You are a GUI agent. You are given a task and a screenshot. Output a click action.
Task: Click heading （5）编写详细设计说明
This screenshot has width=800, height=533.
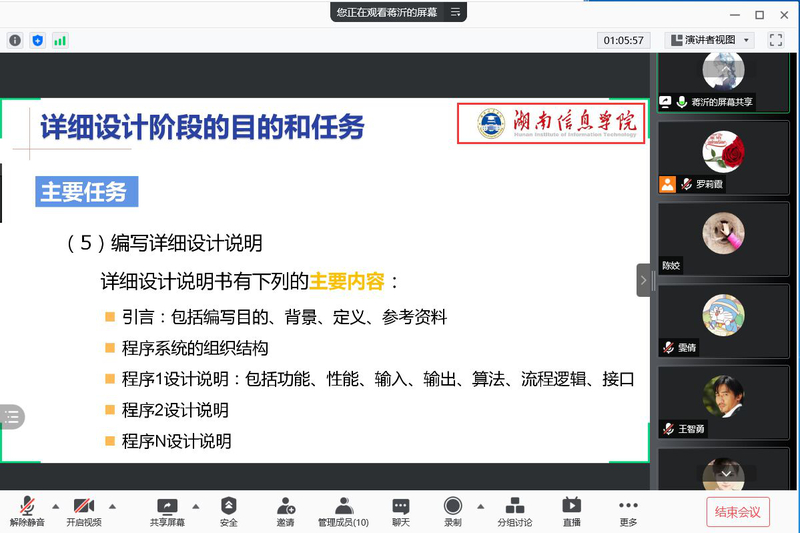click(165, 243)
